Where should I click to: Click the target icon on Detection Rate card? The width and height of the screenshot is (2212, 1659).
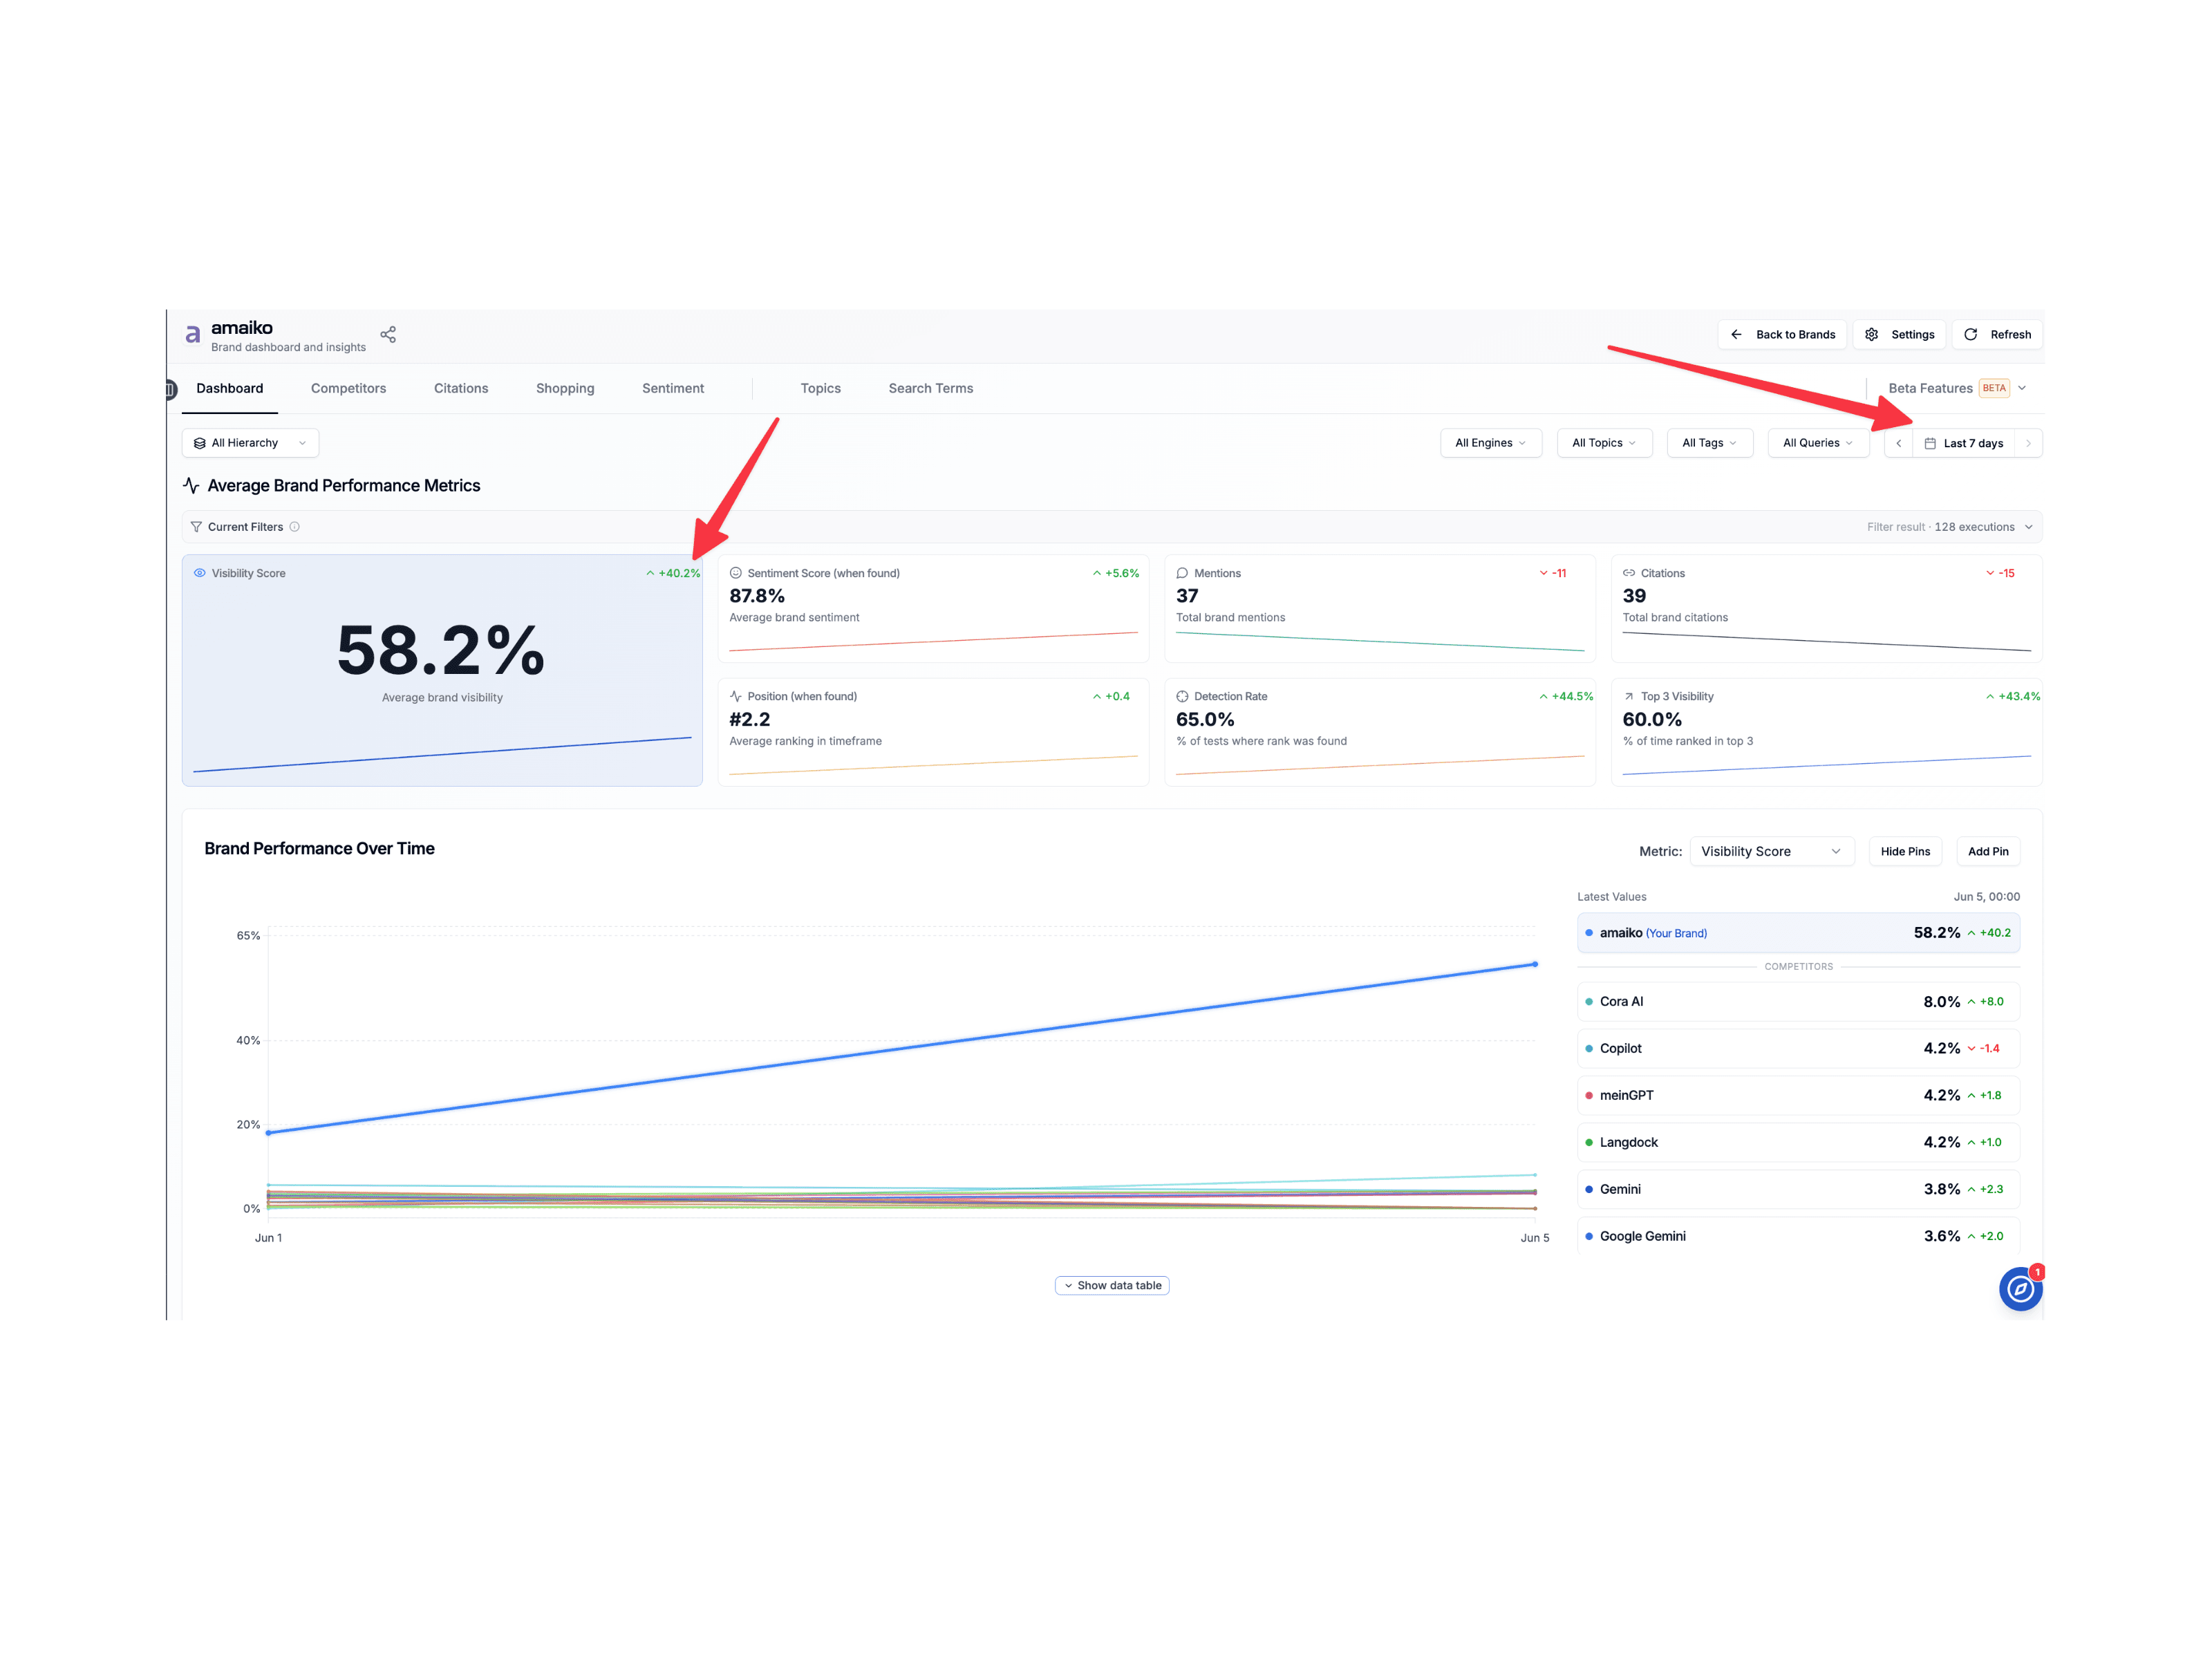point(1182,696)
